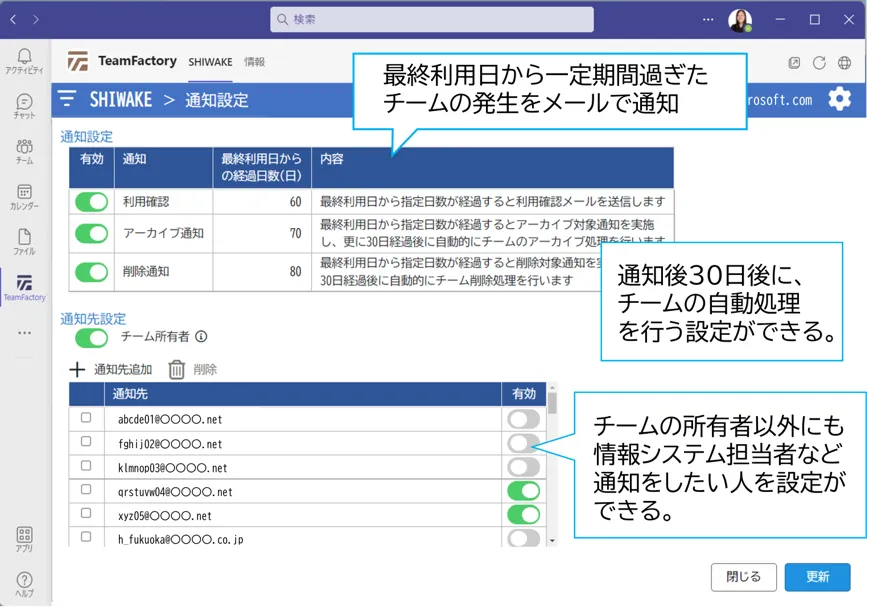Image resolution: width=882 pixels, height=608 pixels.
Task: Open the Activity feed in sidebar
Action: (x=24, y=60)
